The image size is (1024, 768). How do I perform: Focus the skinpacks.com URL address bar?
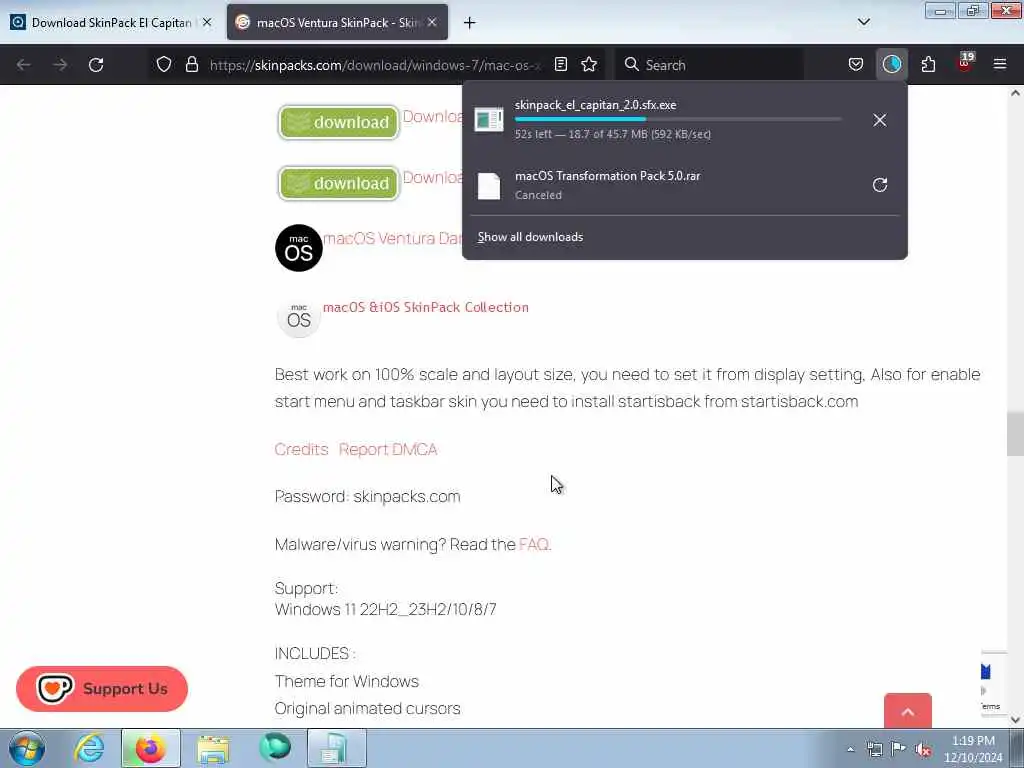coord(375,65)
